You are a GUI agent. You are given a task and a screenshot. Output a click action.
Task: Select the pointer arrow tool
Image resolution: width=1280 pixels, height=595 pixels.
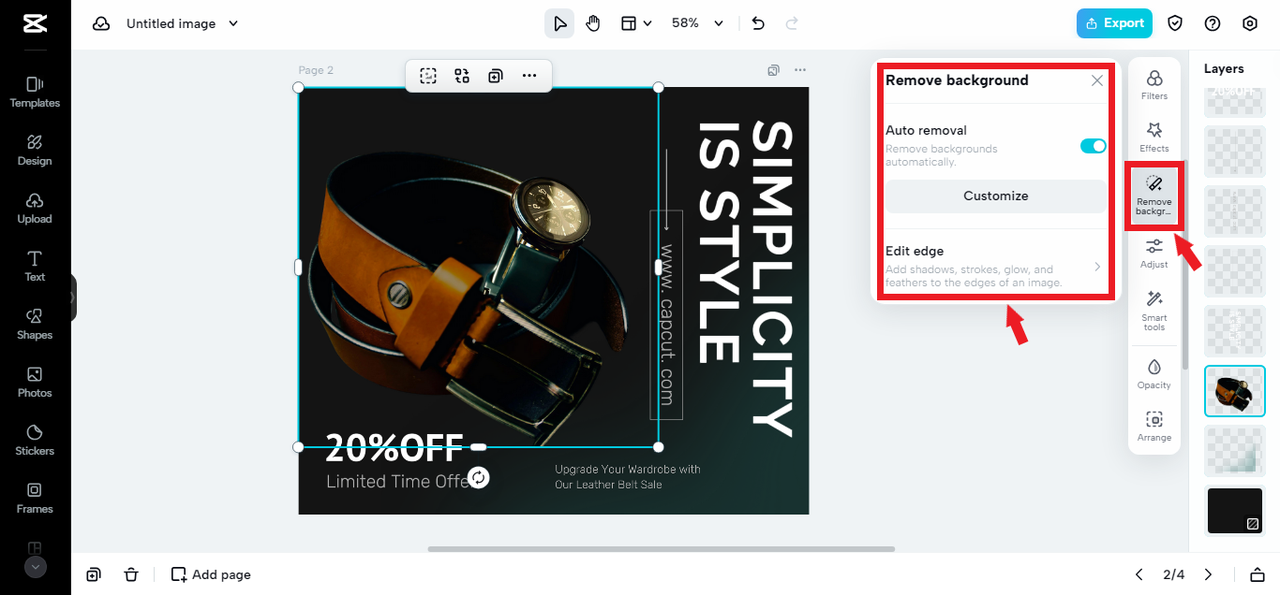(559, 23)
